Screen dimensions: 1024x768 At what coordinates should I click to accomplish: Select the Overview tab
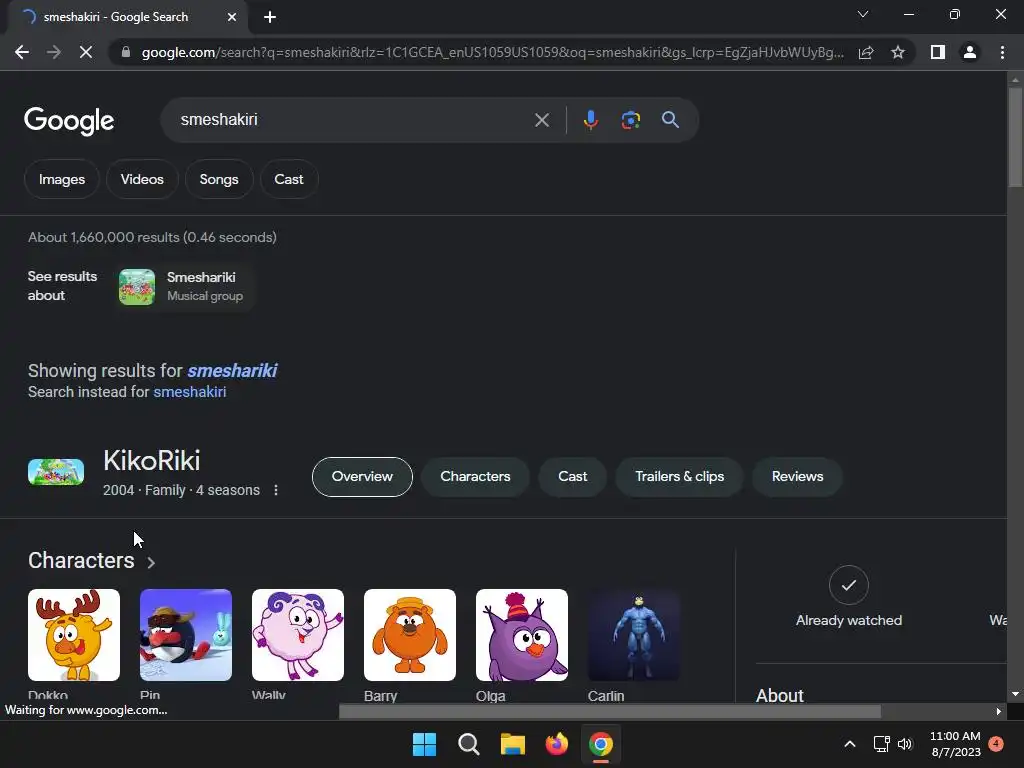362,477
